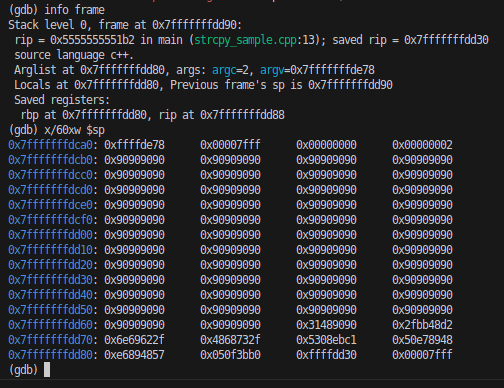Image resolution: width=504 pixels, height=388 pixels.
Task: Click the value 0xffffdd30 in last row
Action: [326, 355]
